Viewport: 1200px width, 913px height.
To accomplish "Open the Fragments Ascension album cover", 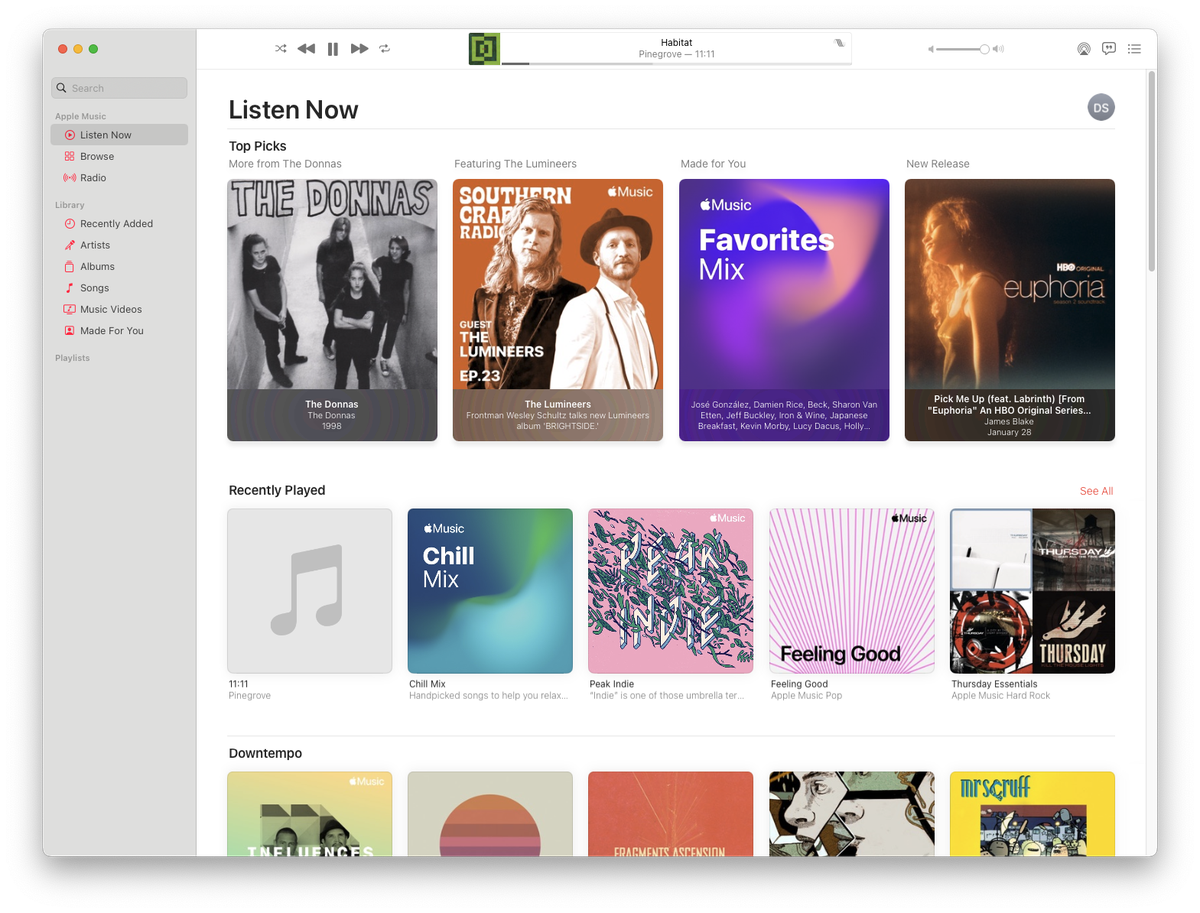I will 671,814.
